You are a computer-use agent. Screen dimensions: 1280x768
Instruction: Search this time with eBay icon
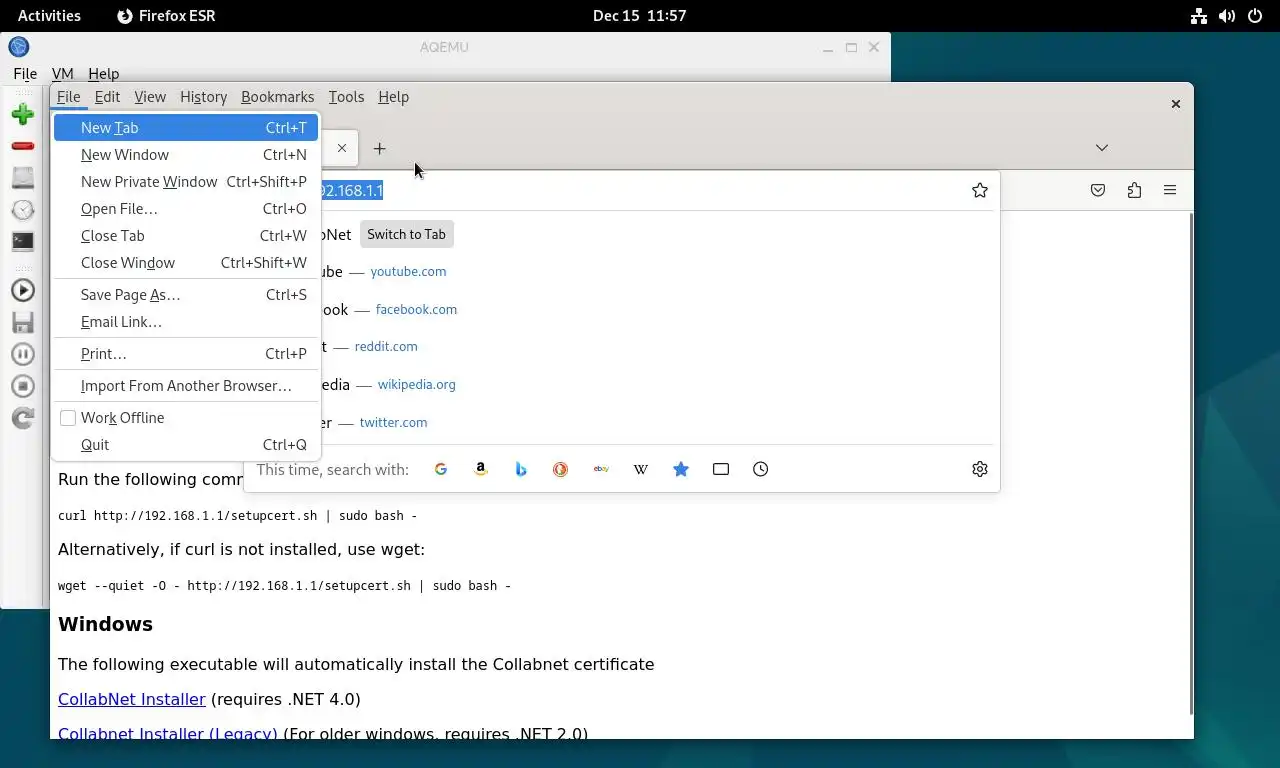[x=601, y=469]
